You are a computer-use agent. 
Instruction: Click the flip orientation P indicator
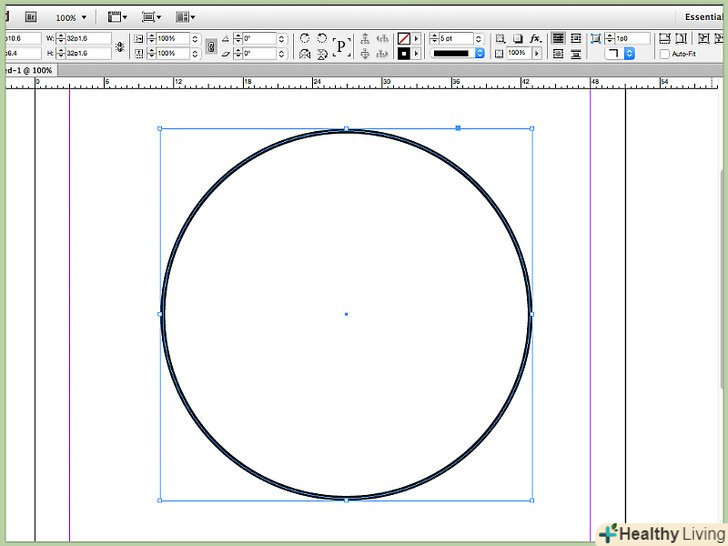341,46
